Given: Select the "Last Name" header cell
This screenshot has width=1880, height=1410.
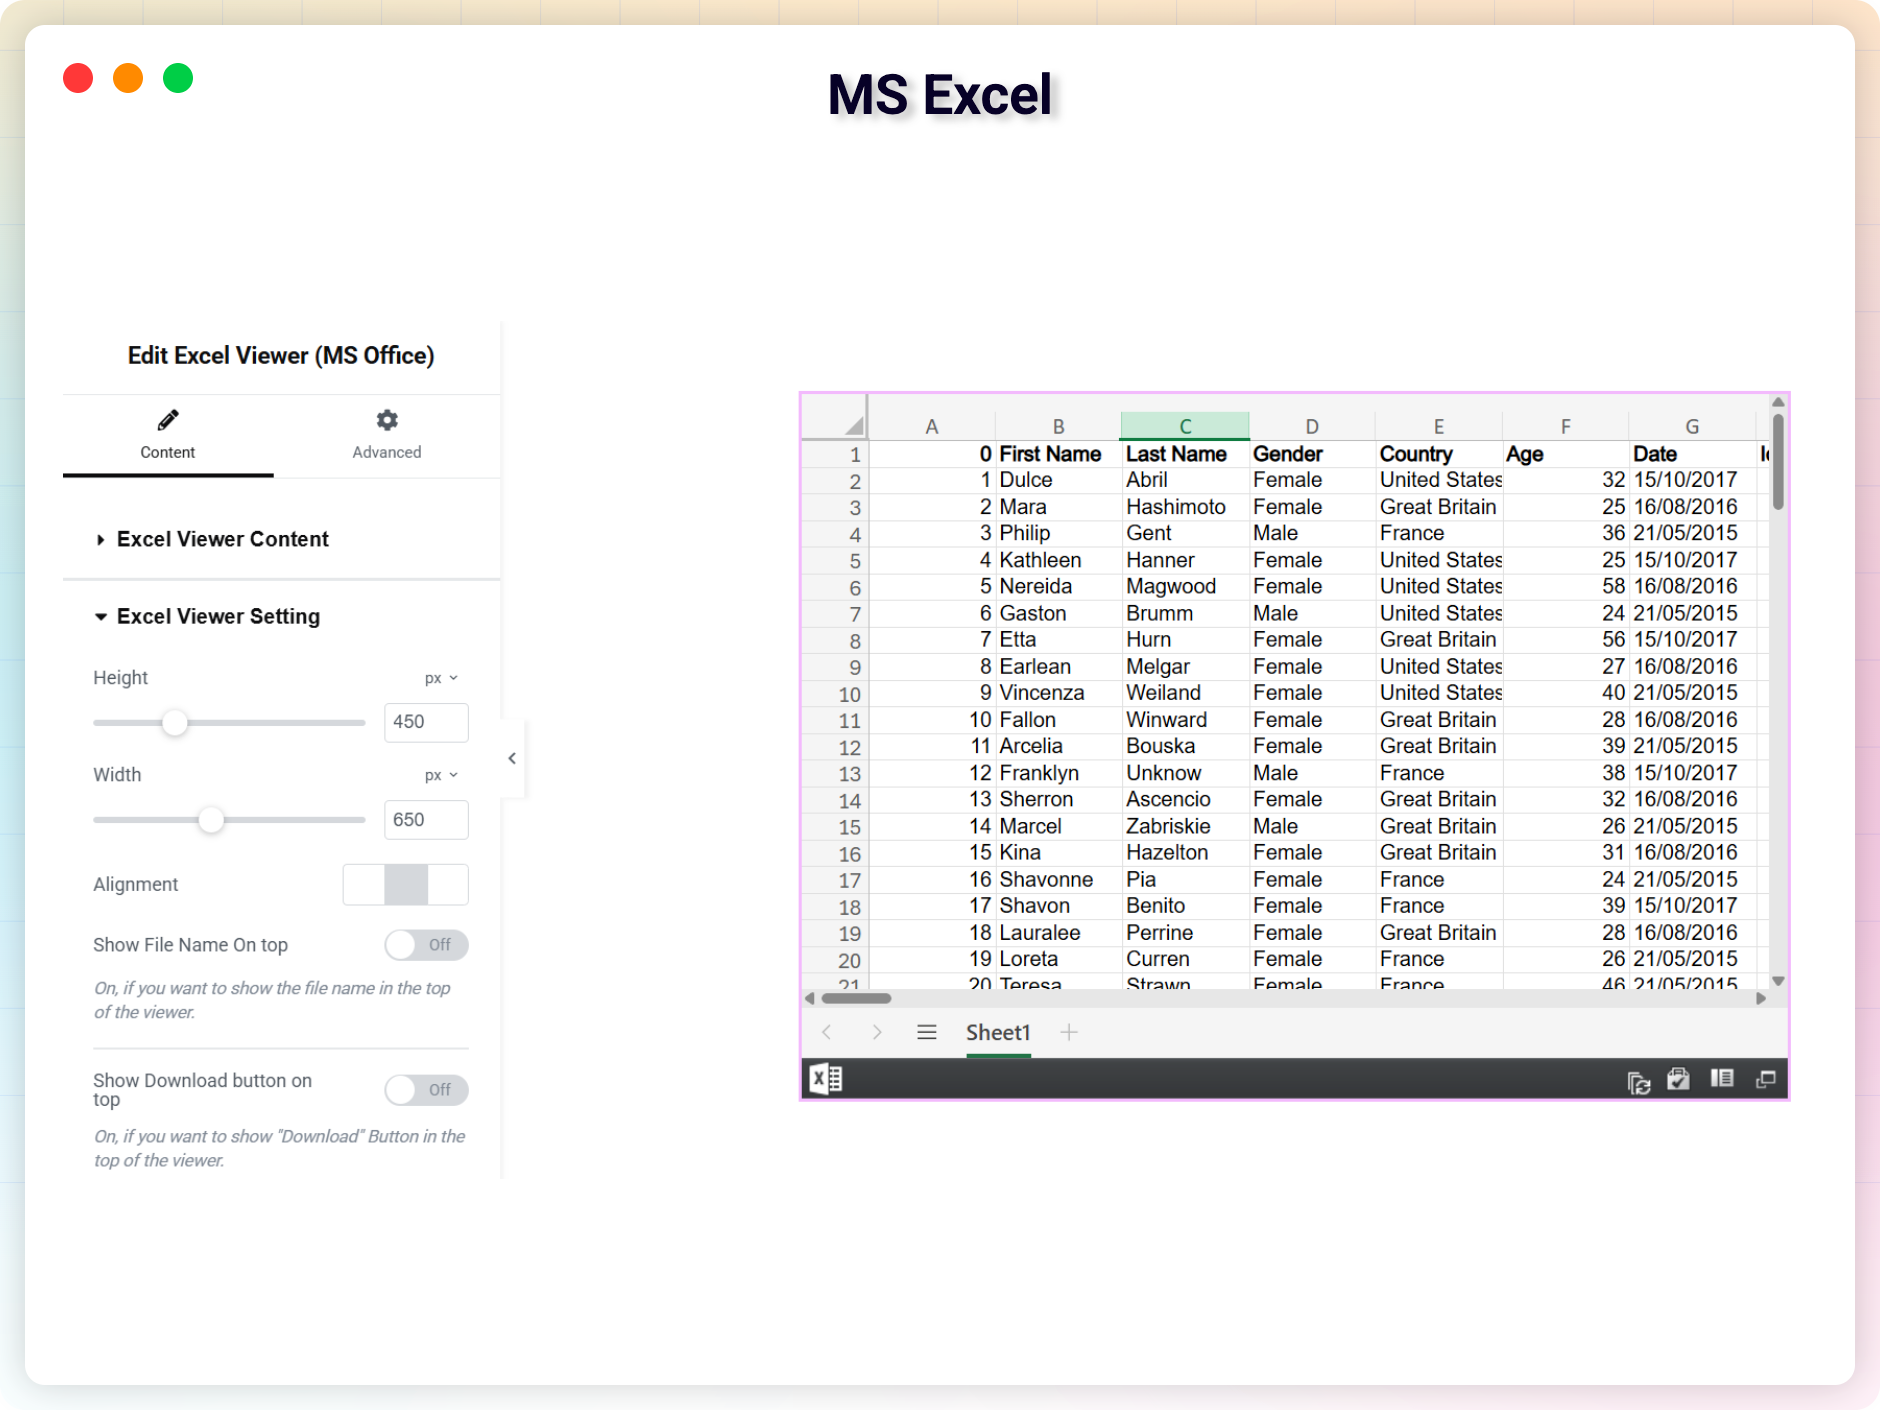Looking at the screenshot, I should pos(1185,454).
